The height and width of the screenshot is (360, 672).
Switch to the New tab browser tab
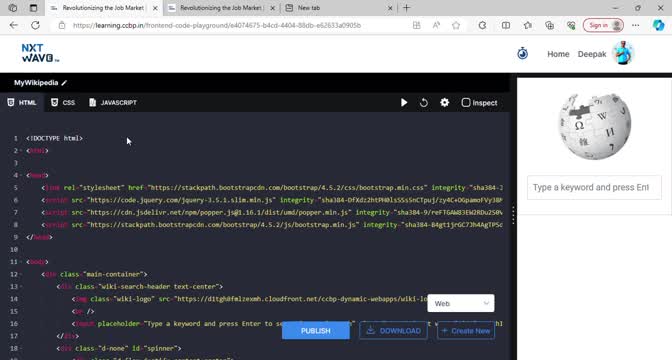(x=339, y=8)
